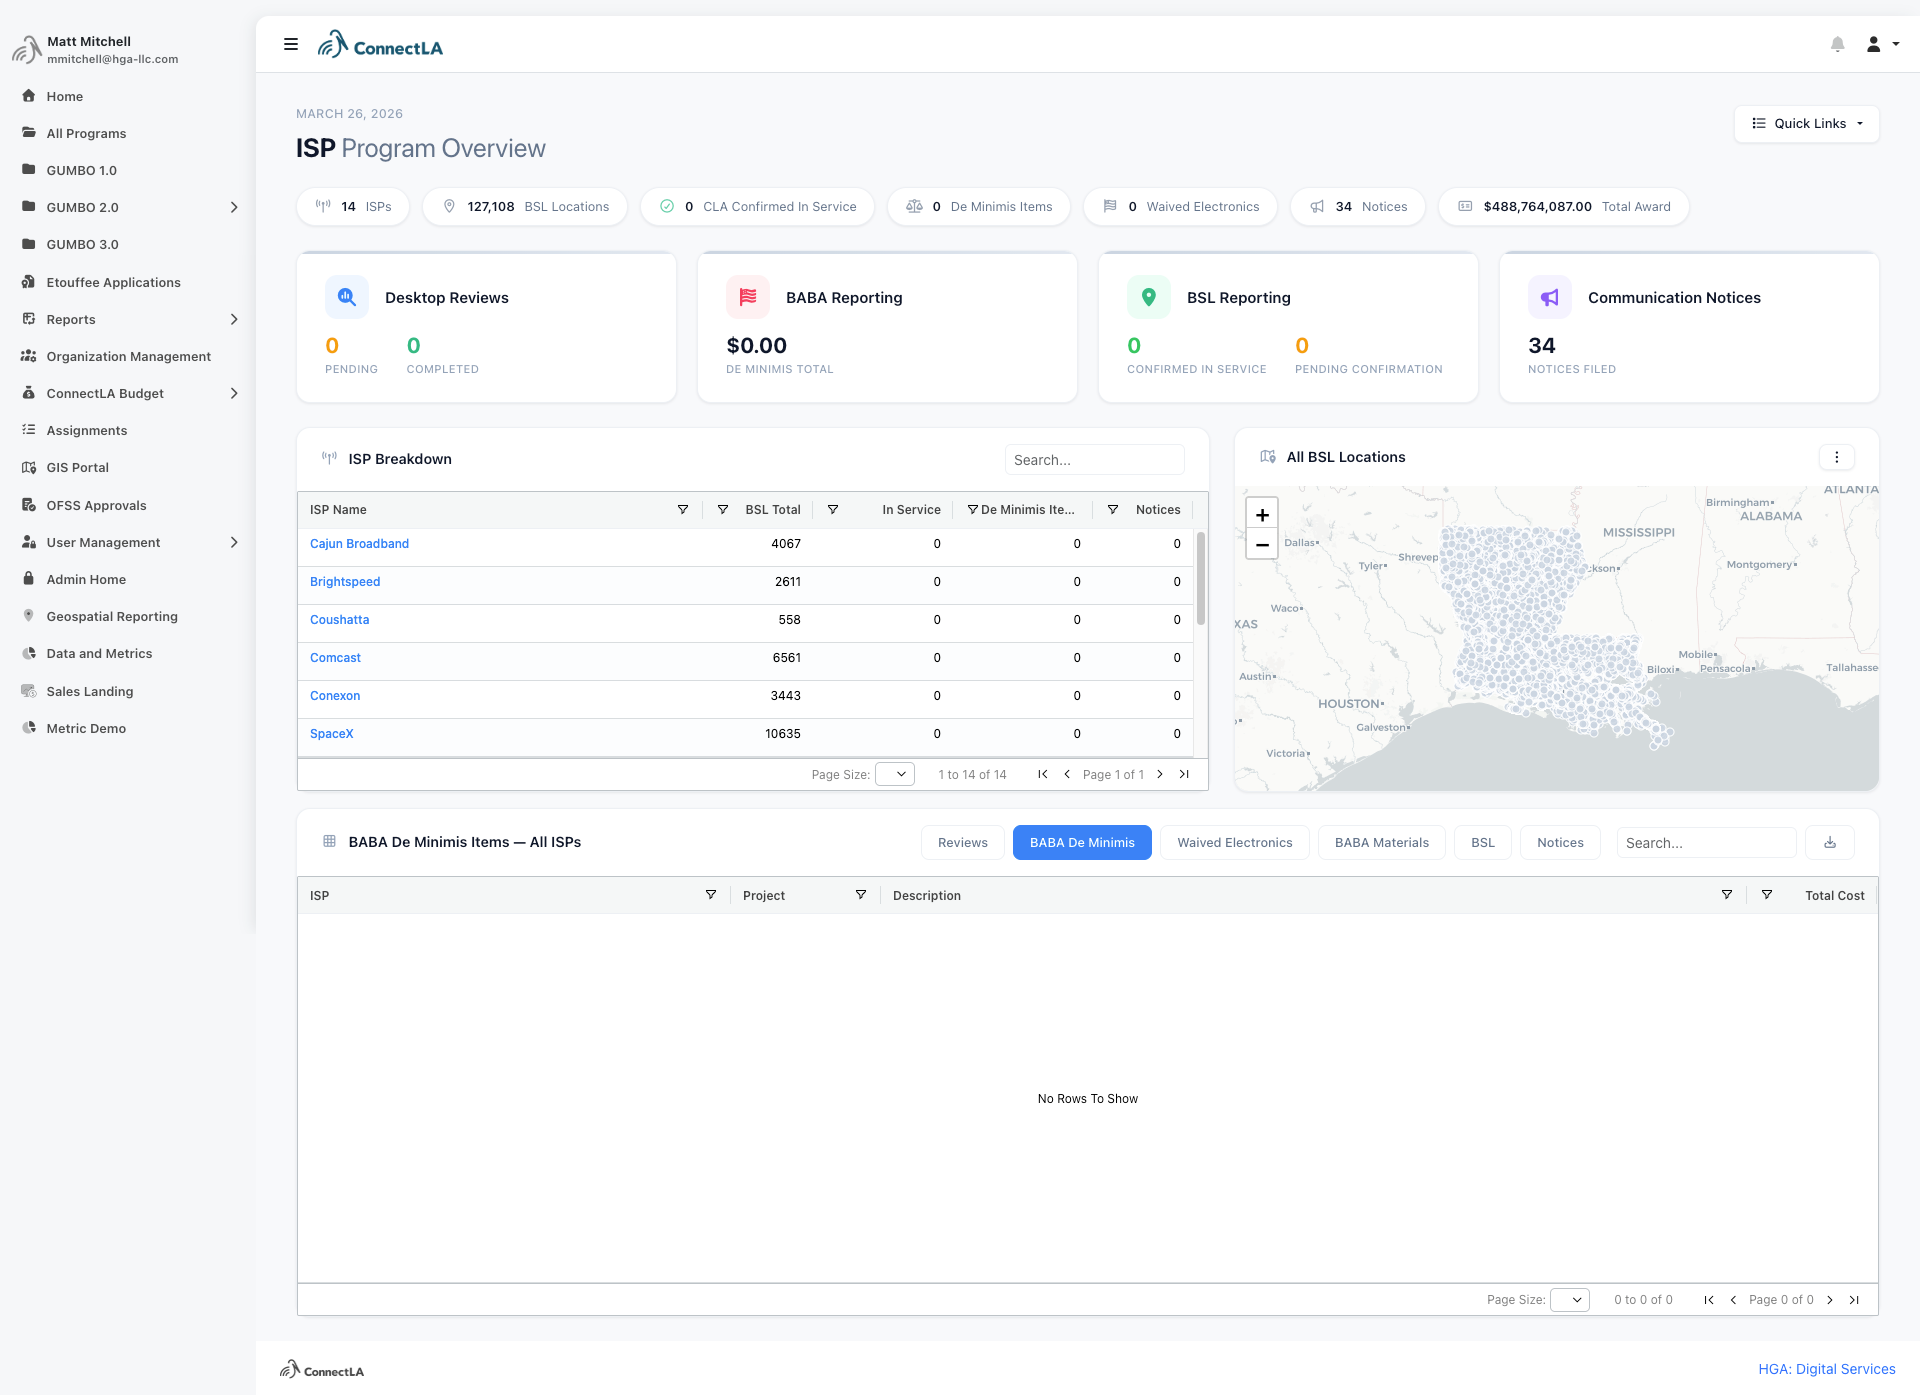1920x1395 pixels.
Task: Click the 34 Notices summary chip
Action: tap(1357, 207)
